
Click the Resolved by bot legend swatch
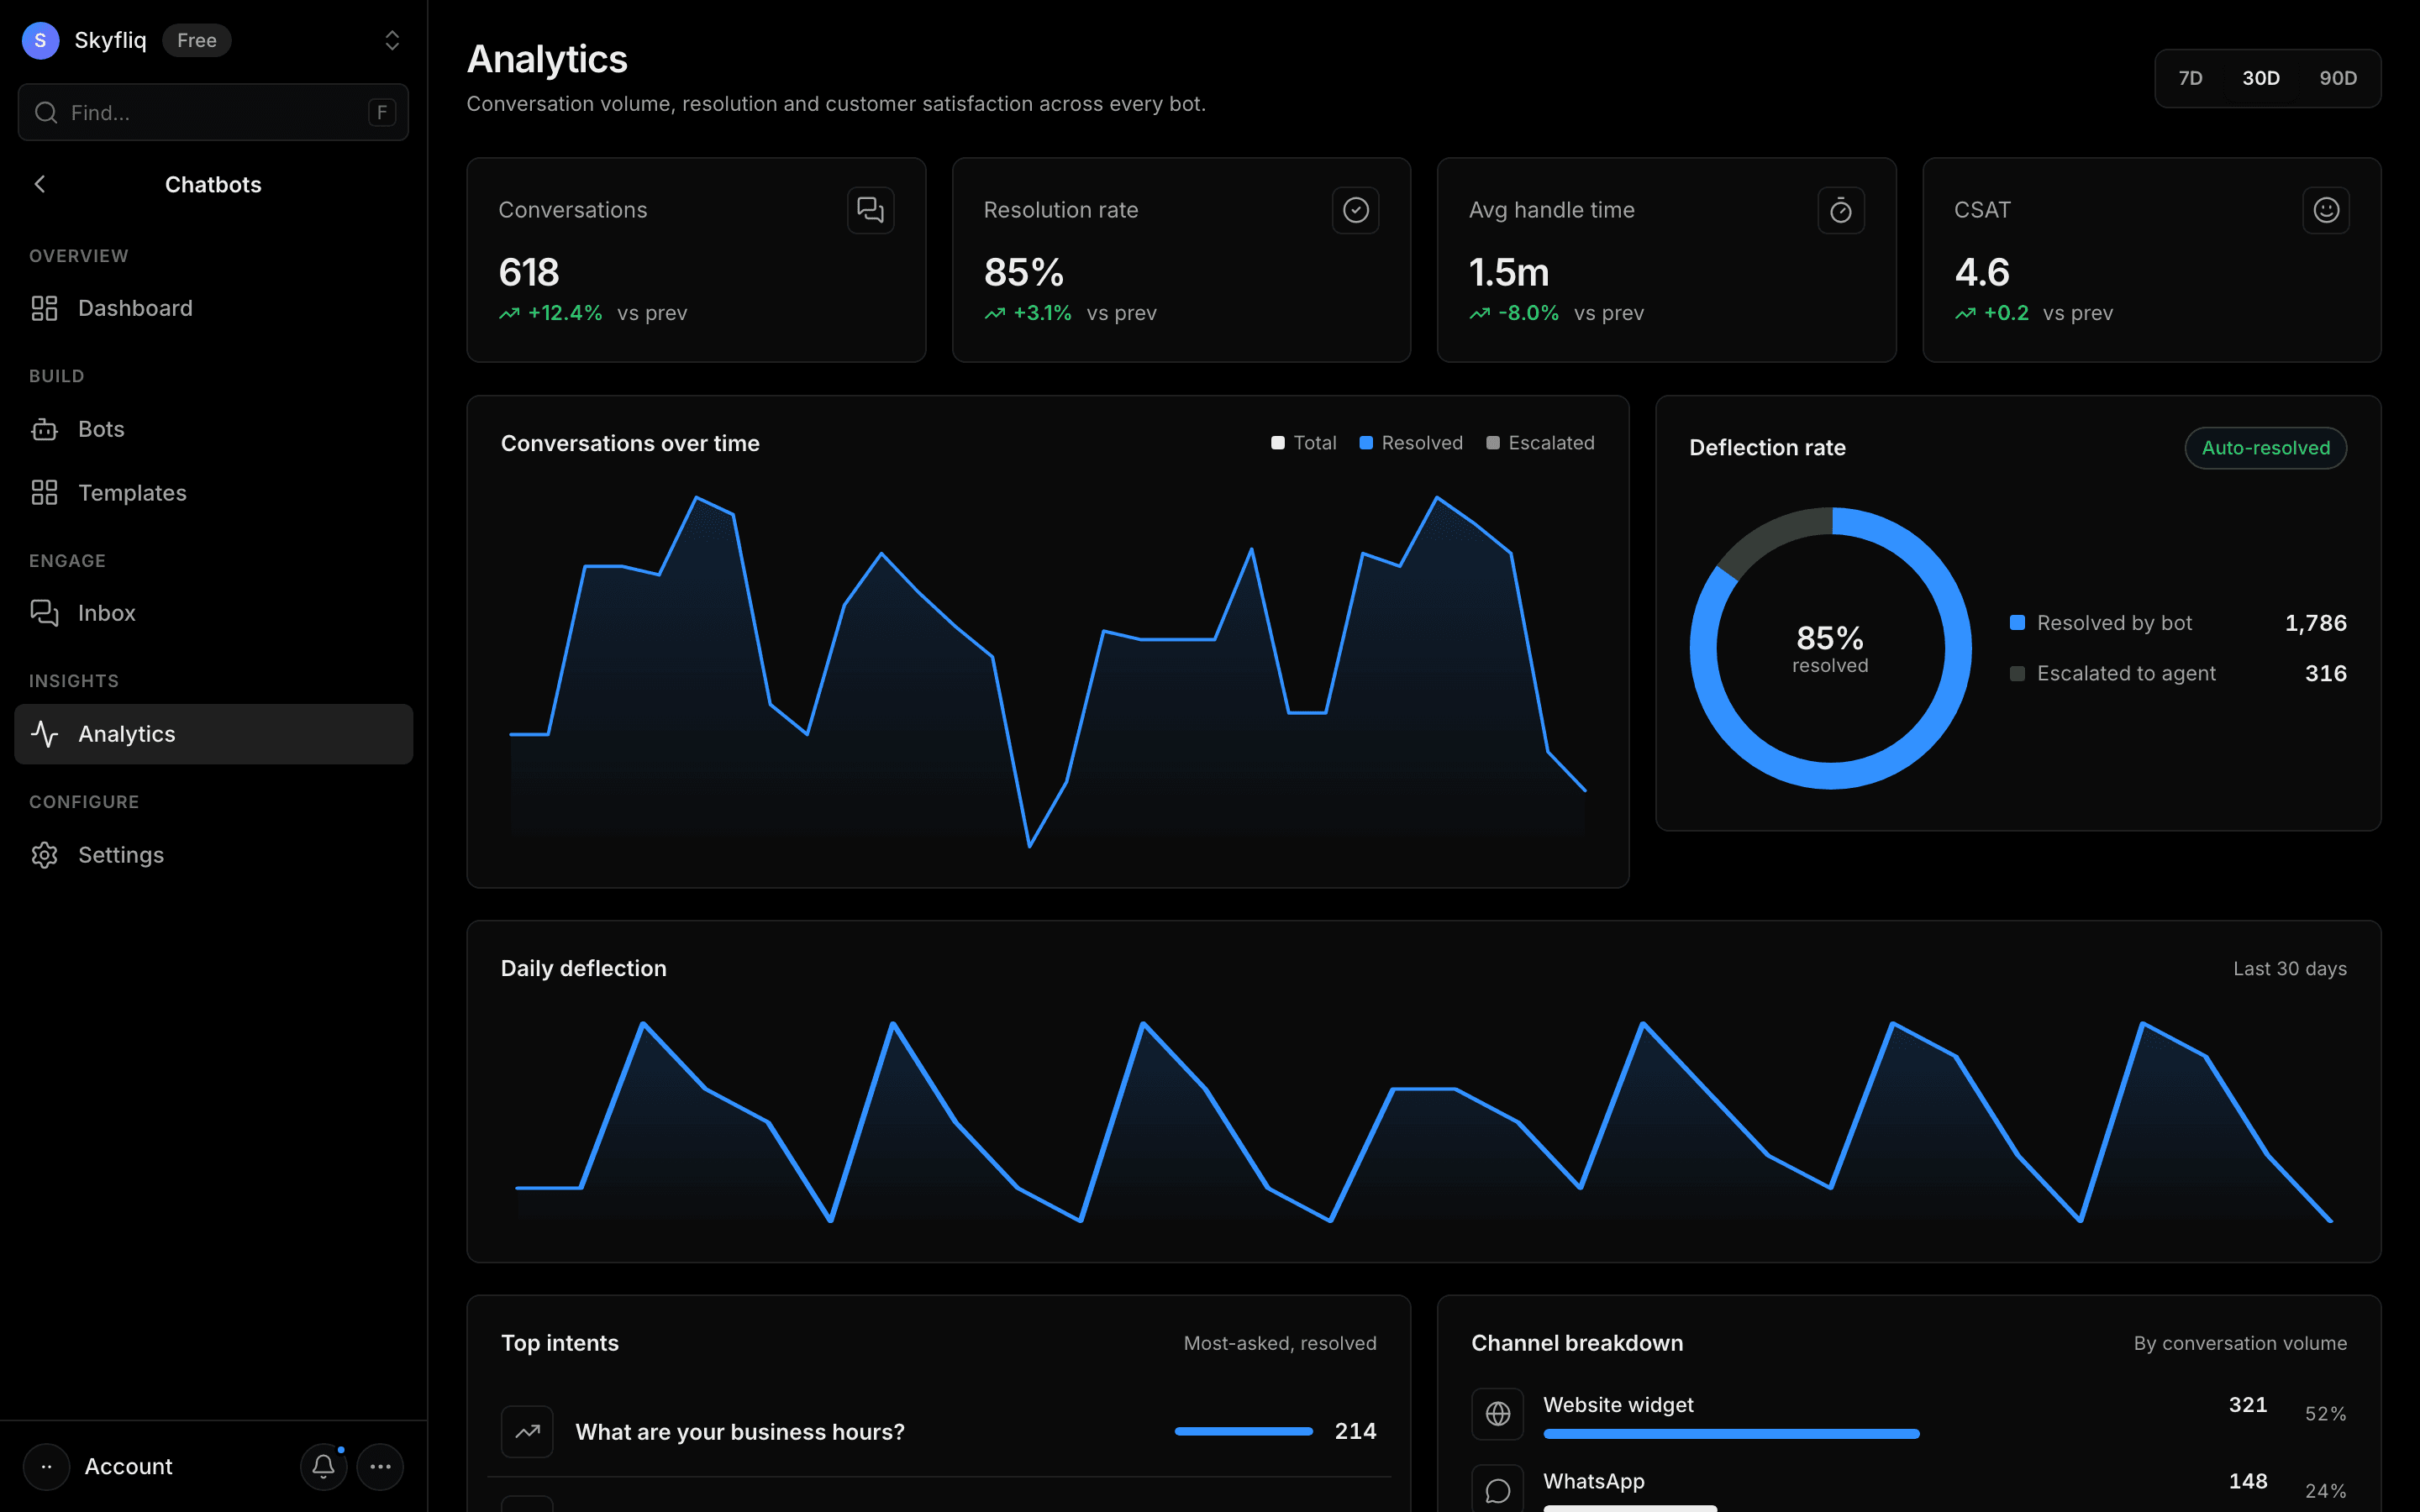point(2017,623)
